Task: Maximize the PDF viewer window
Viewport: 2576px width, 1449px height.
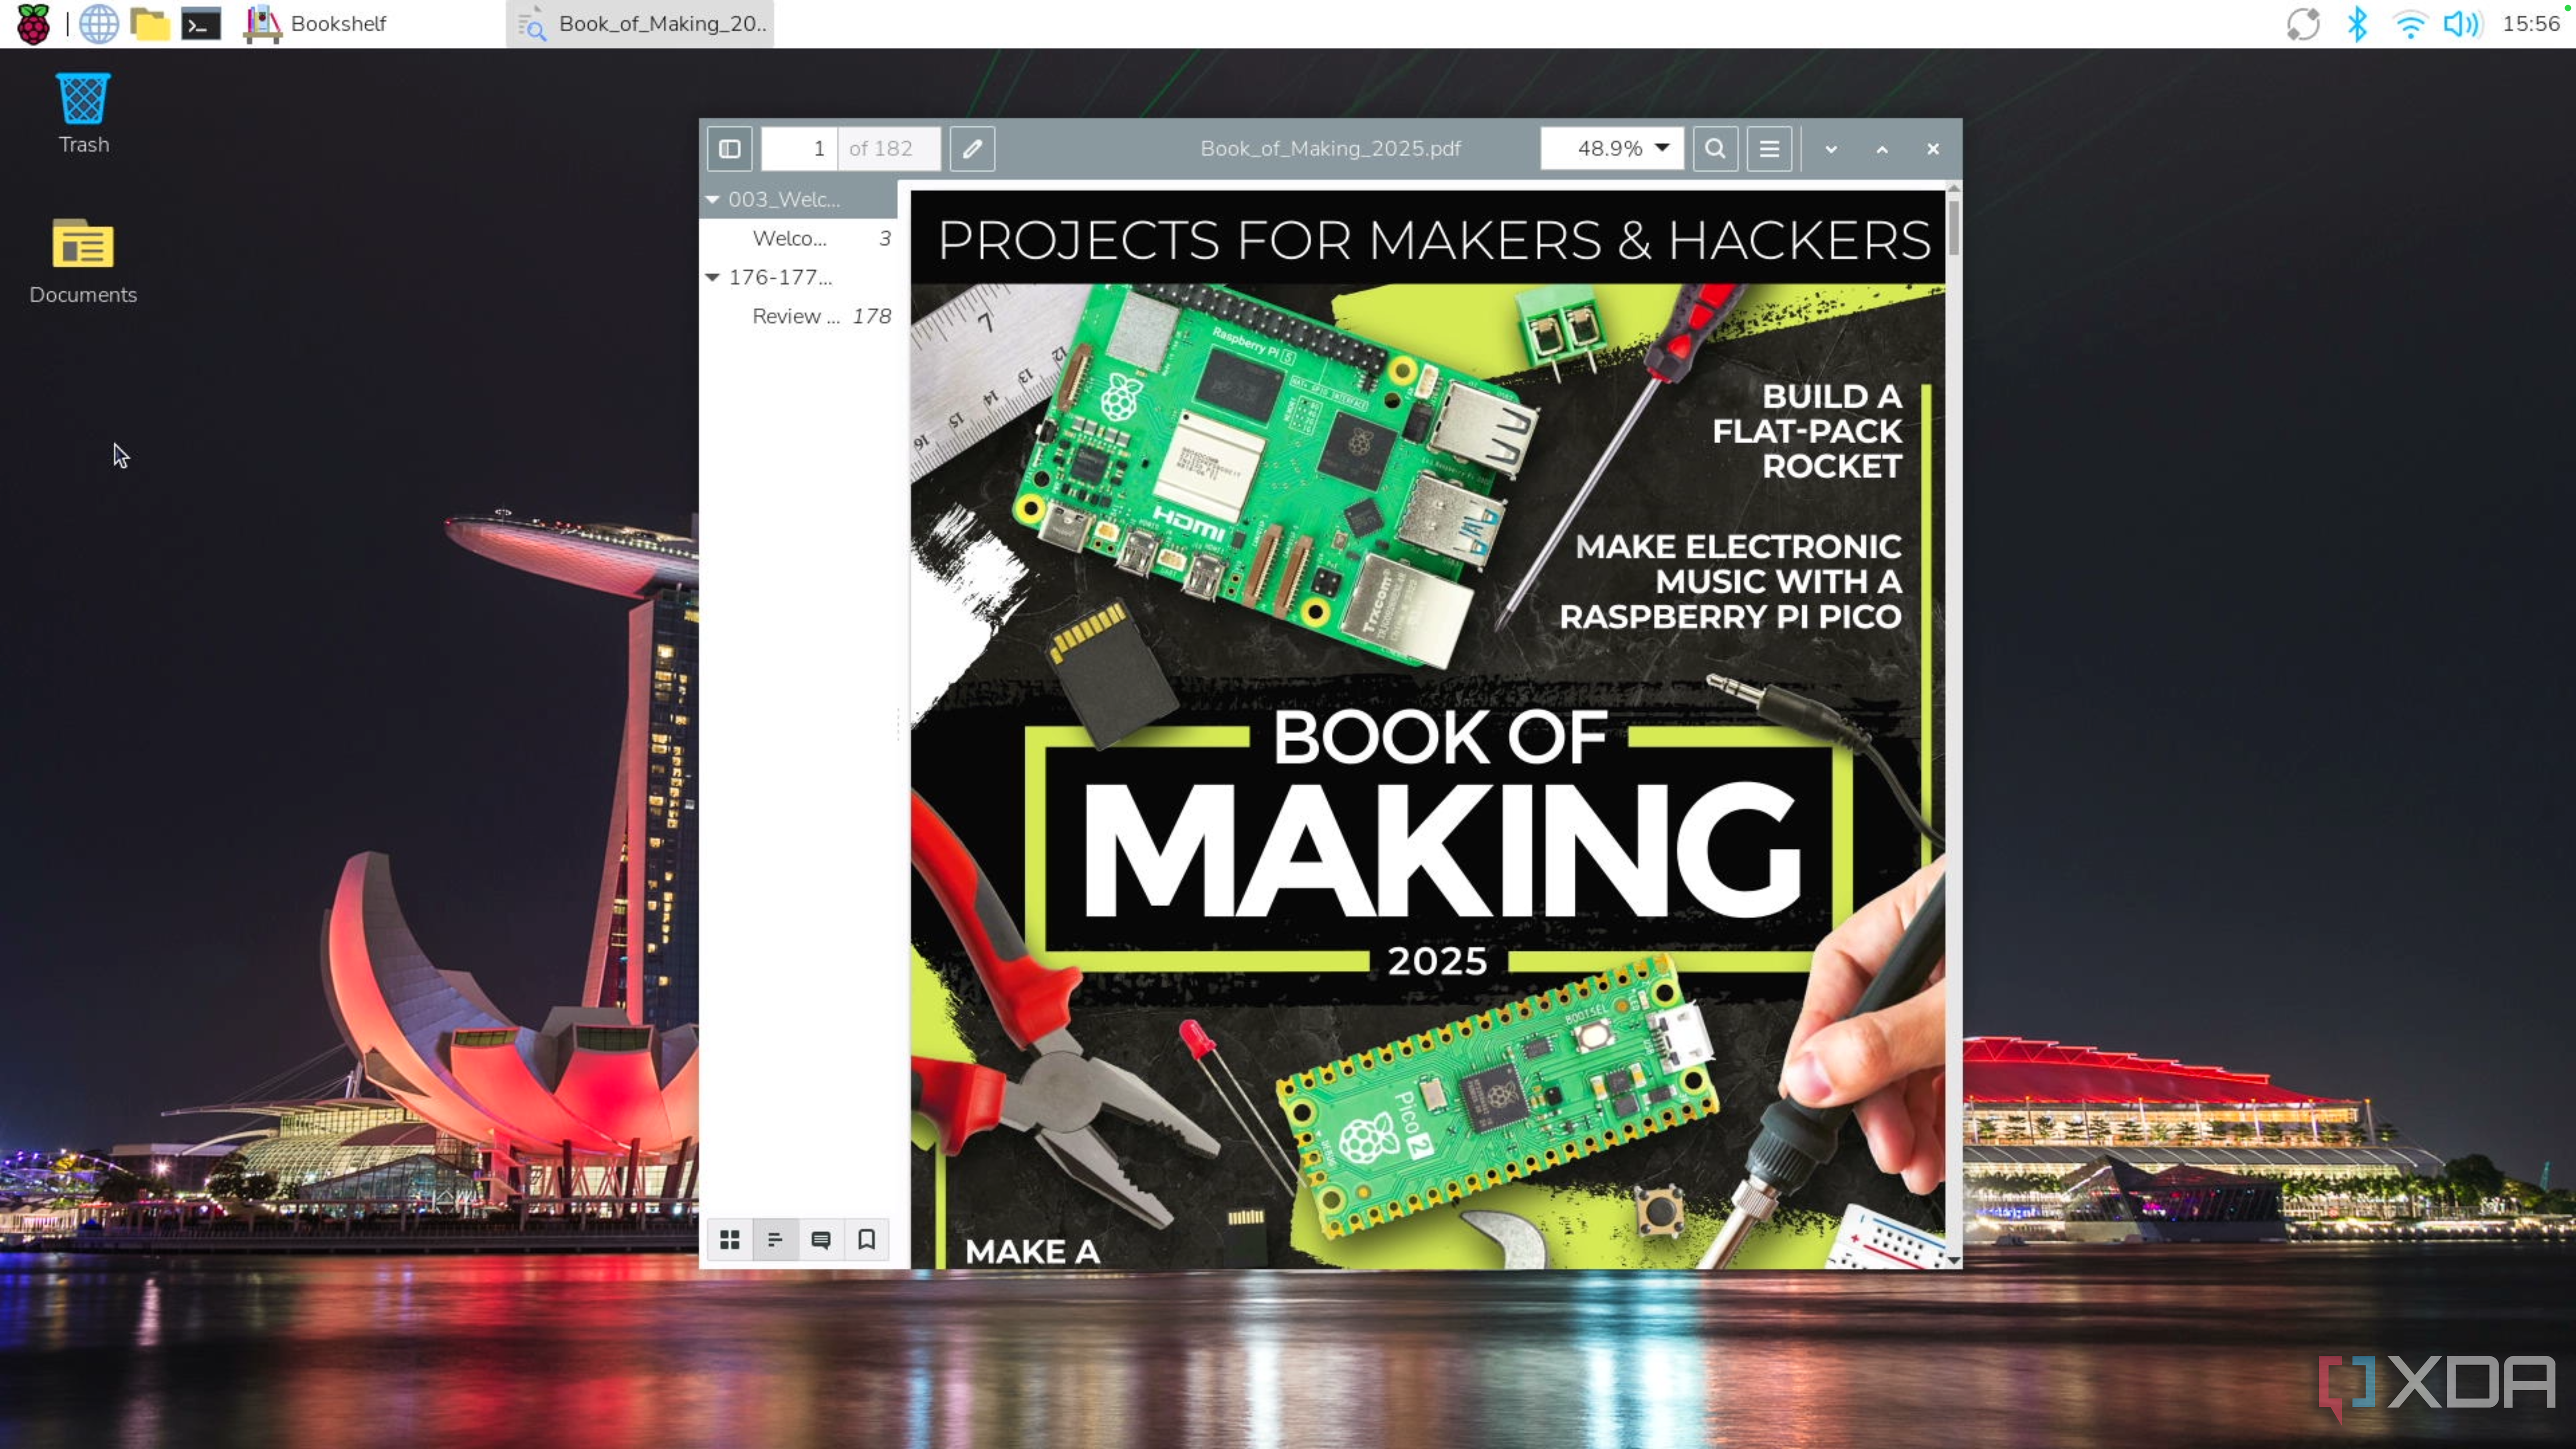Action: pyautogui.click(x=1882, y=149)
